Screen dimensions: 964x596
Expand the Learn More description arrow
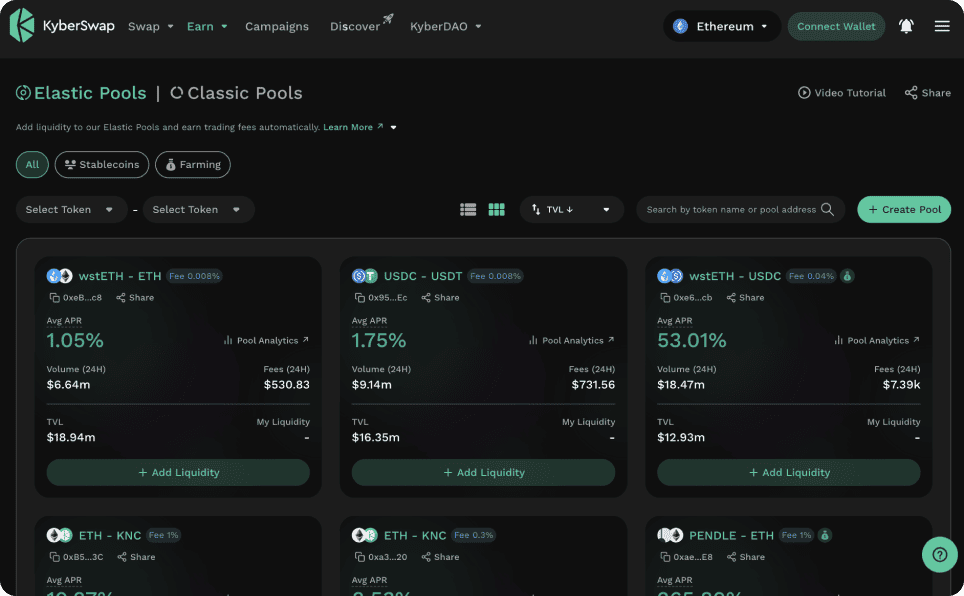click(393, 127)
